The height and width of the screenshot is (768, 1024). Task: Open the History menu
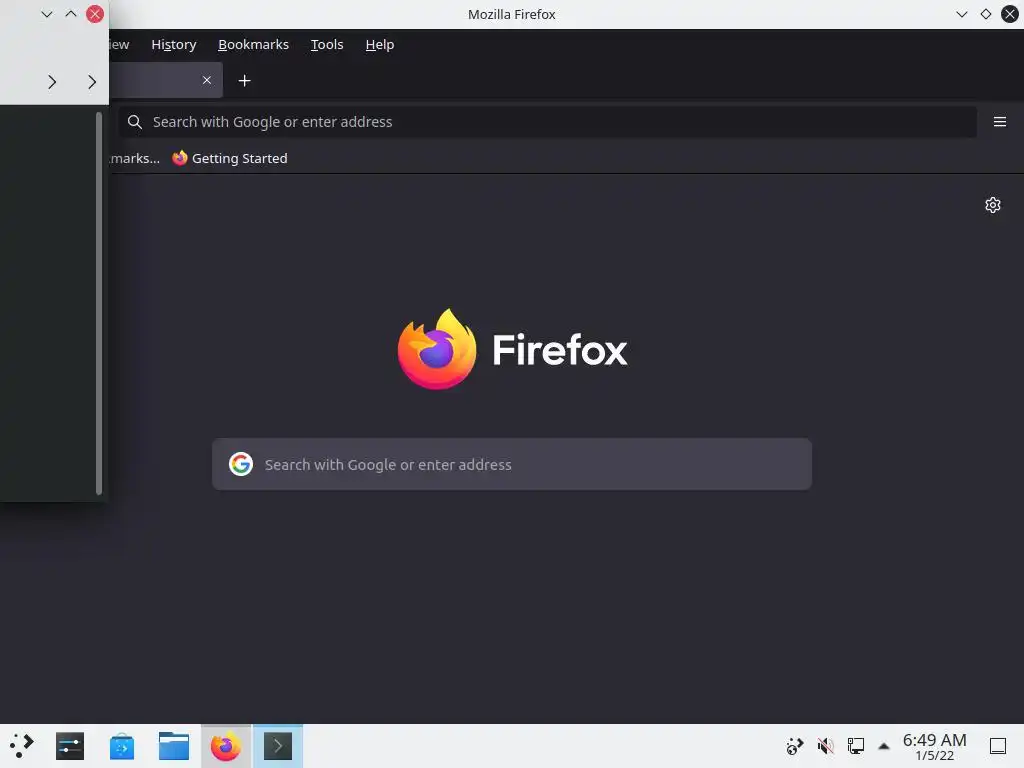[x=174, y=44]
